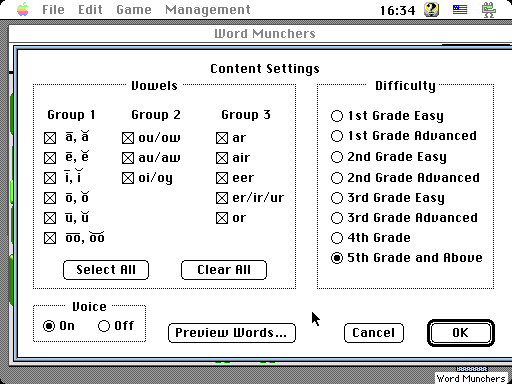Select 3rd Grade Easy difficulty
This screenshot has height=384, width=512.
tap(337, 198)
